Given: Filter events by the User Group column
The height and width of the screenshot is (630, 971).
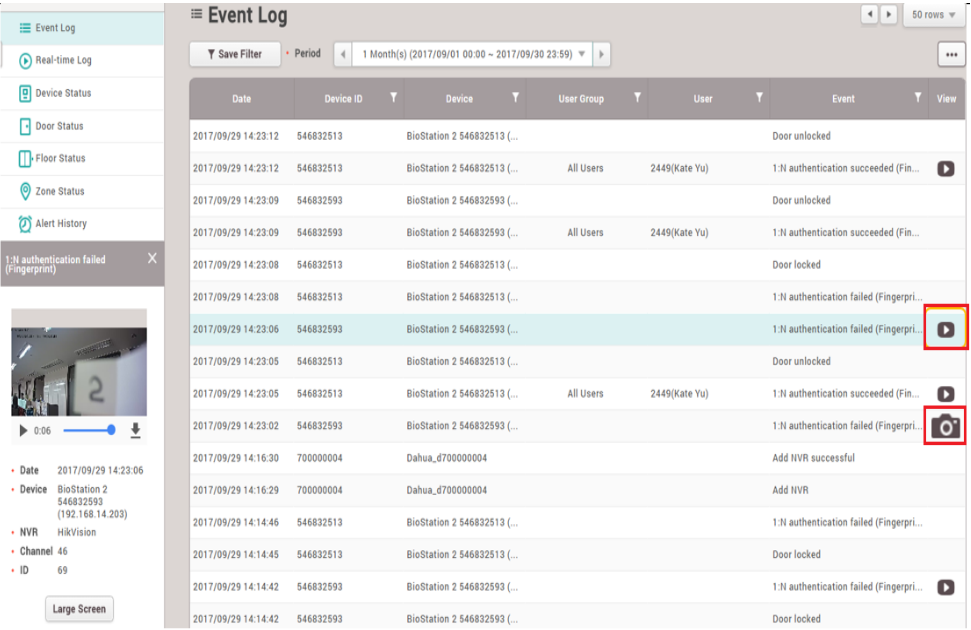Looking at the screenshot, I should point(637,98).
